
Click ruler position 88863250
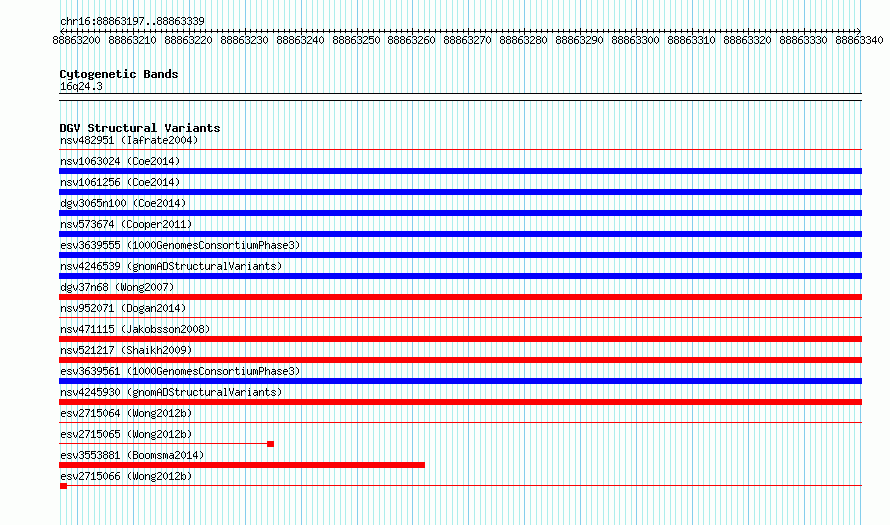coord(356,40)
